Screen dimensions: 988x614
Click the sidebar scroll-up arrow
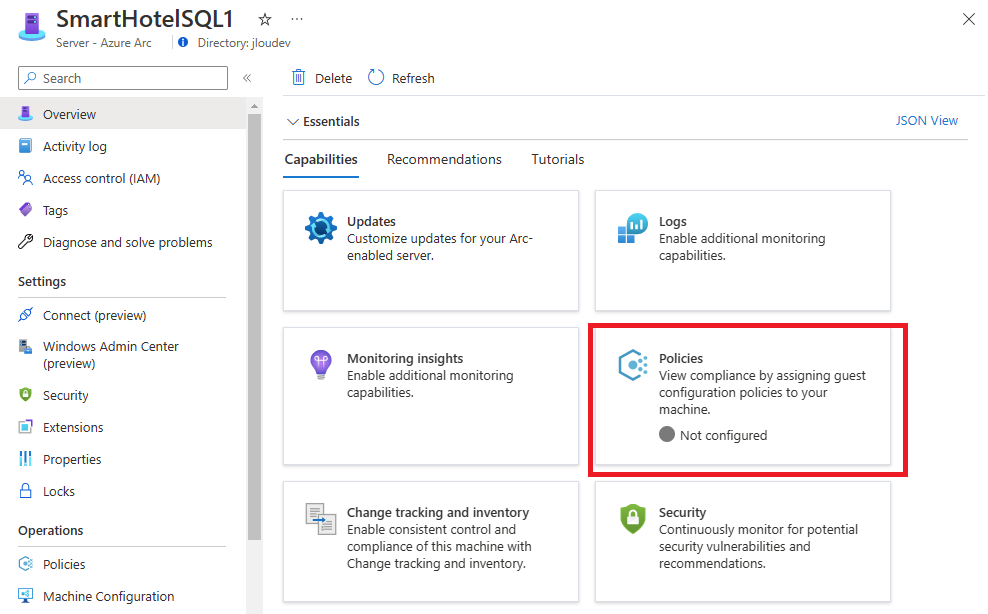[x=255, y=106]
